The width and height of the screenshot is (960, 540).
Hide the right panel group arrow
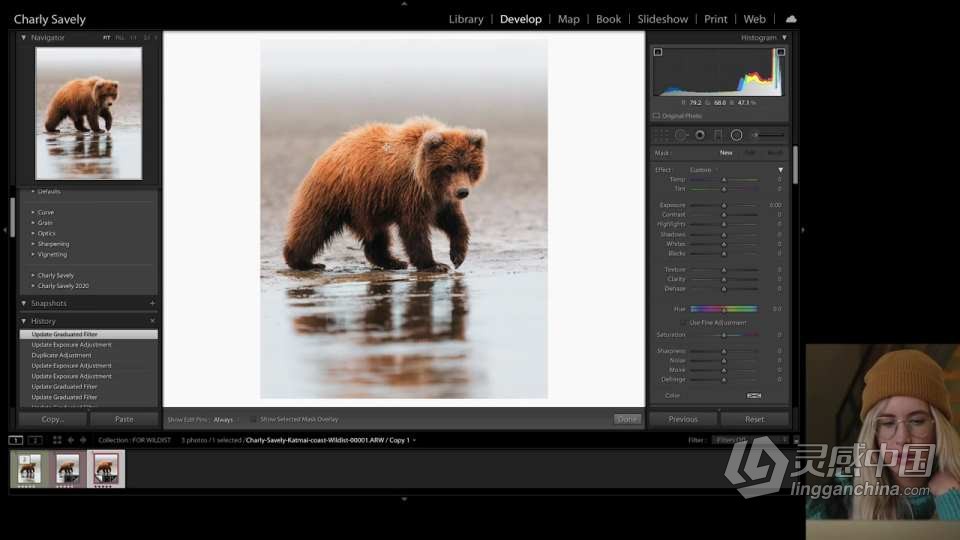click(803, 230)
